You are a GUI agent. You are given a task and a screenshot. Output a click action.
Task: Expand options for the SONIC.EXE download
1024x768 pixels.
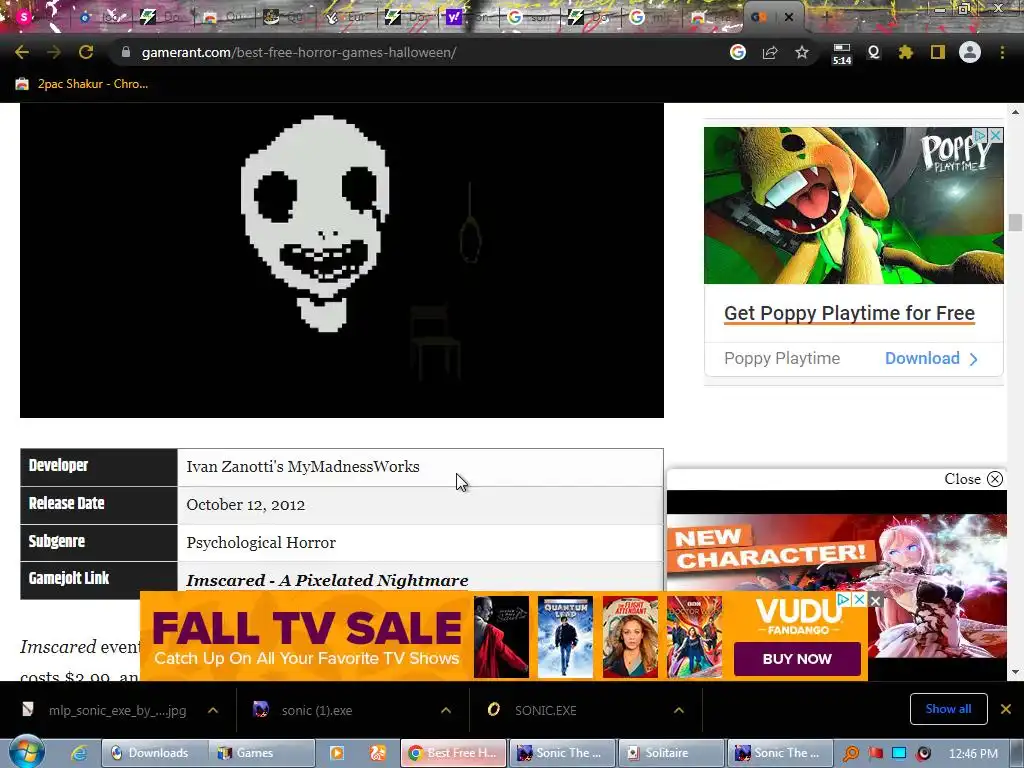click(679, 710)
